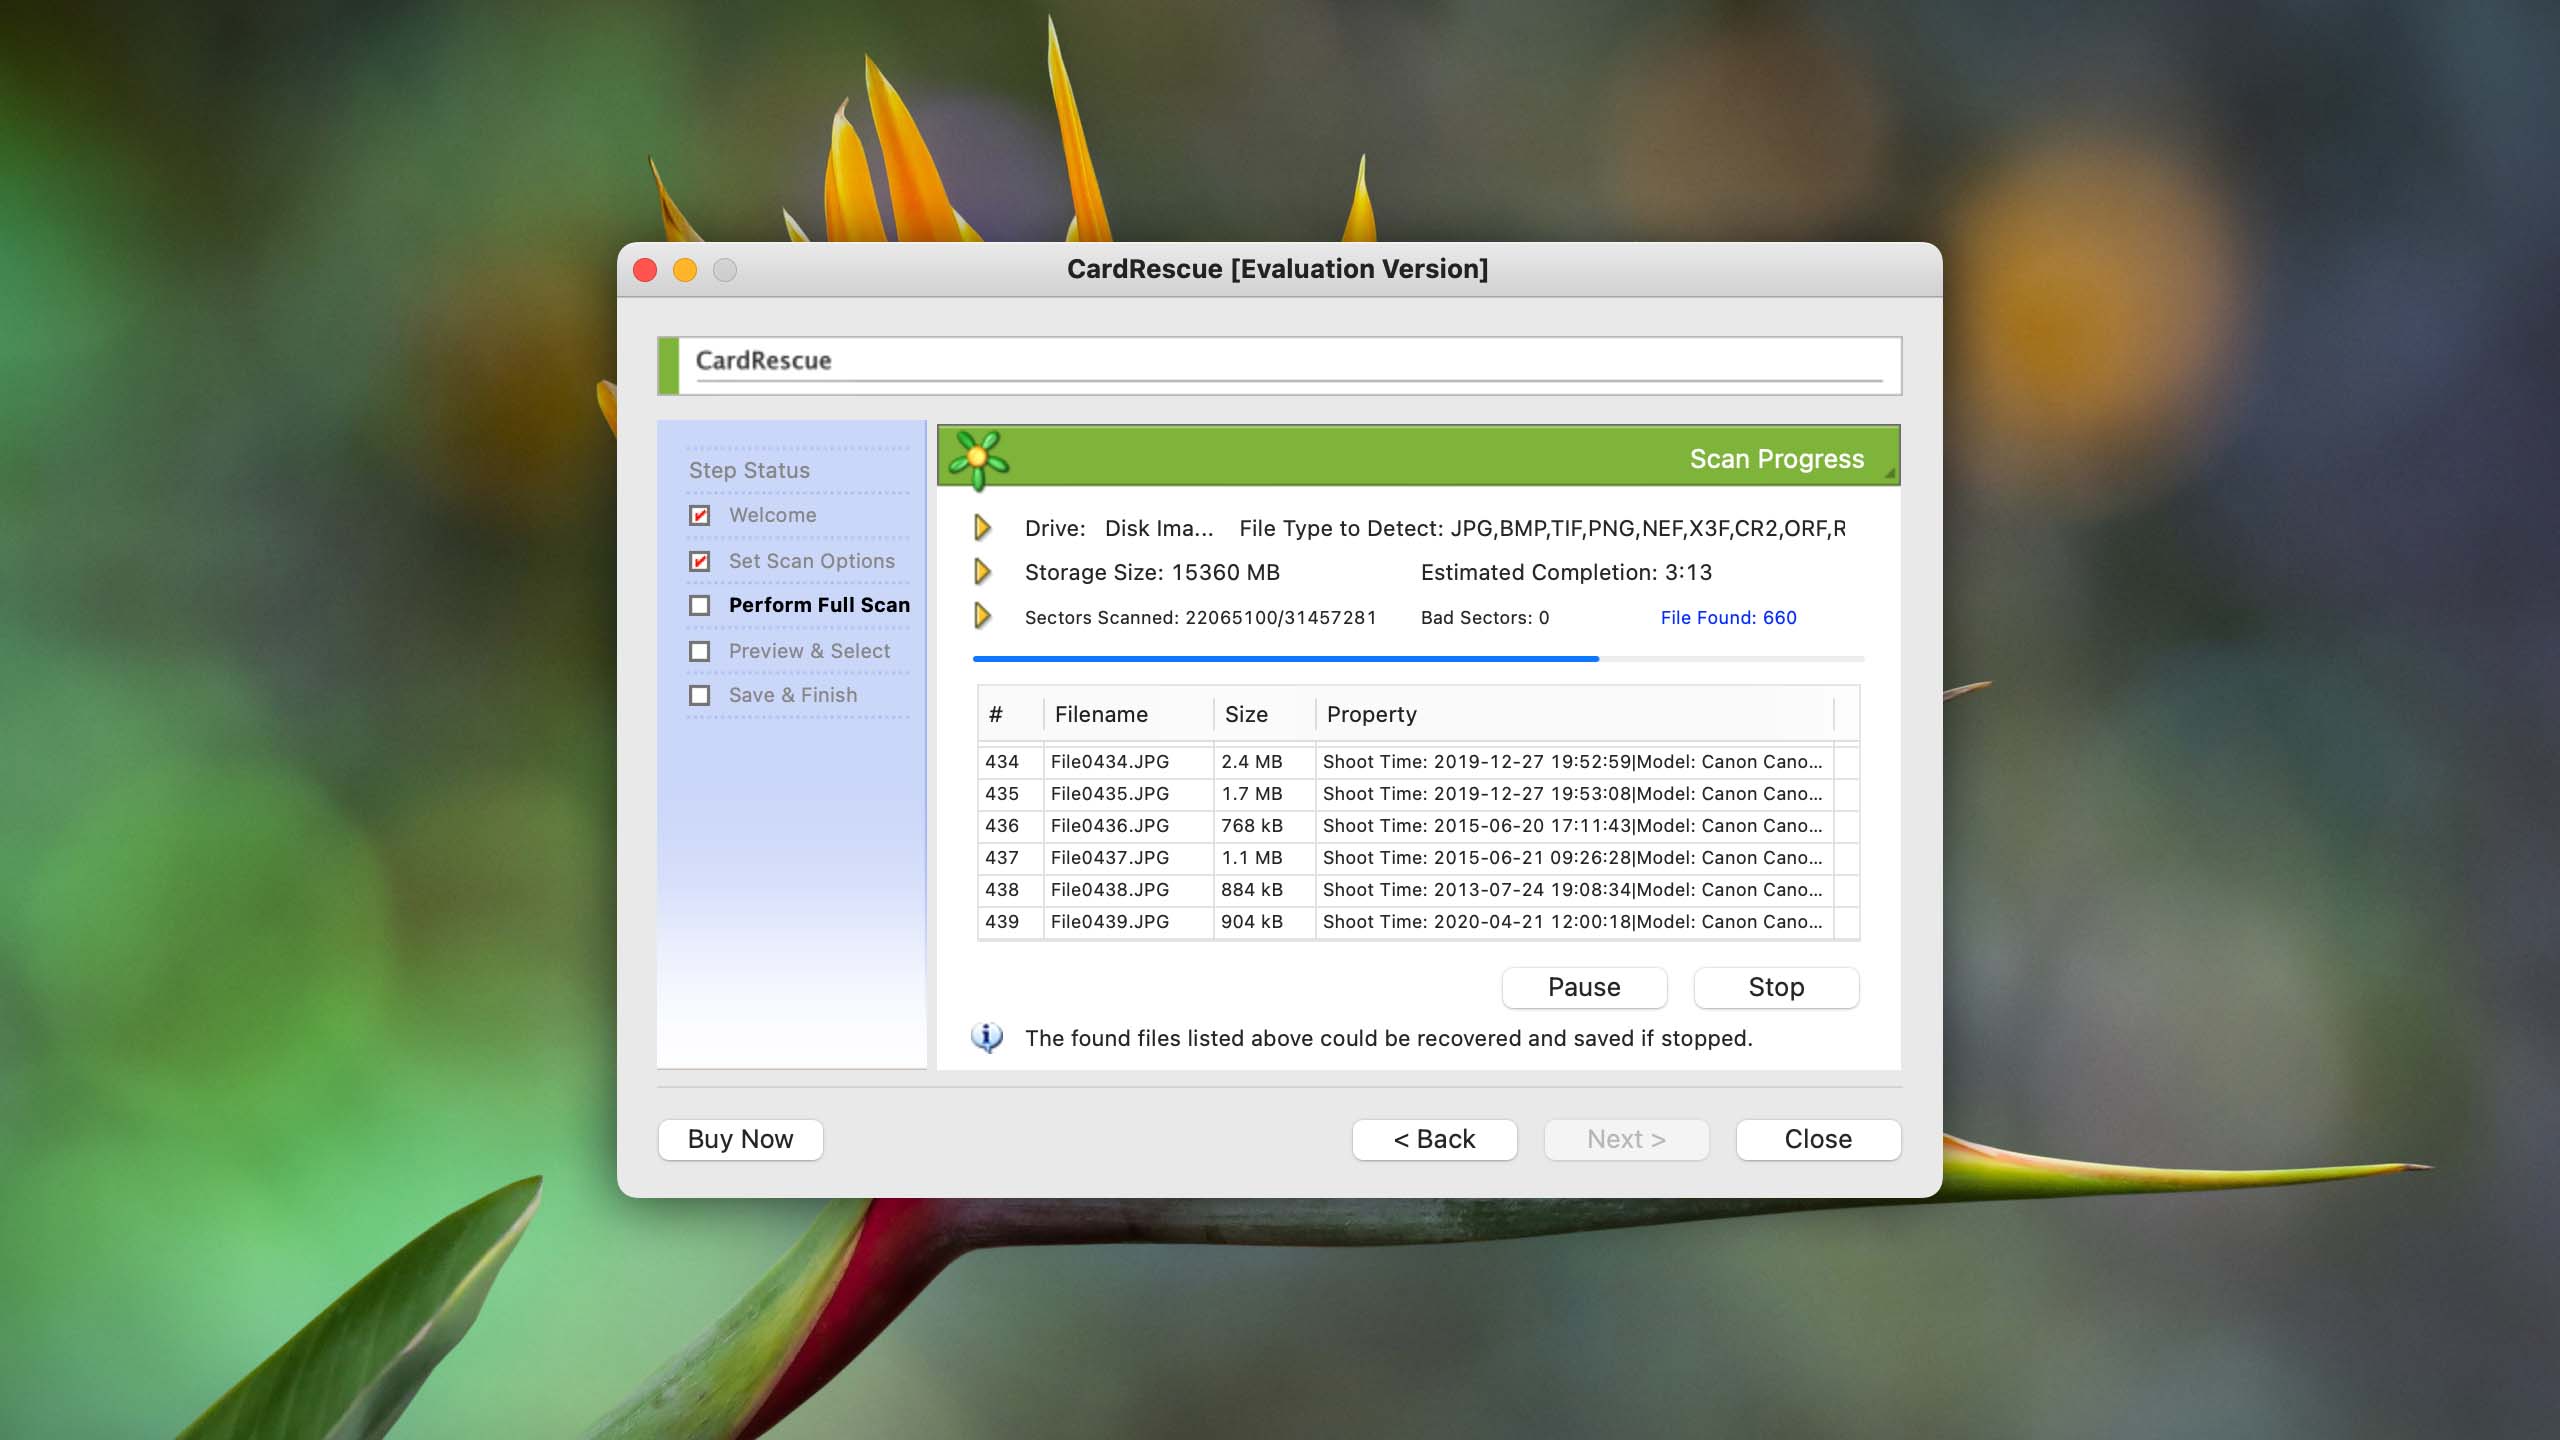Select row File0435.JPG
Viewport: 2560px width, 1440px height.
tap(1418, 794)
